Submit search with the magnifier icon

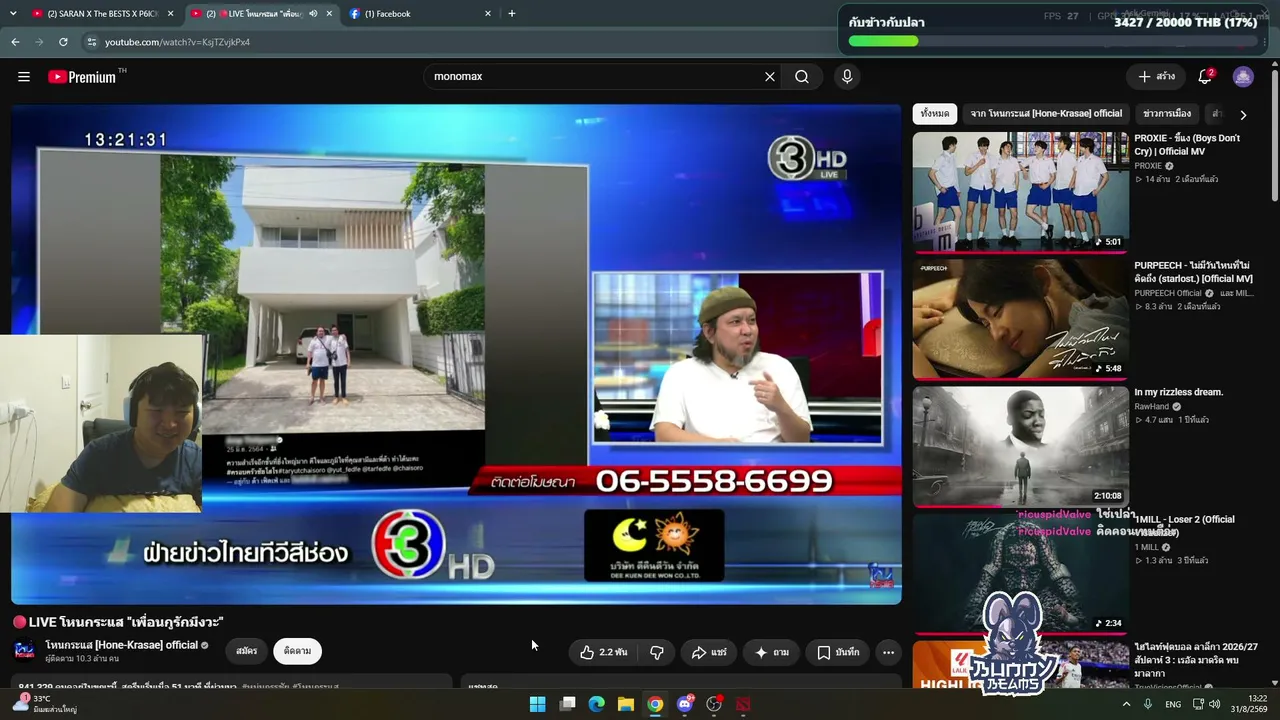[802, 77]
